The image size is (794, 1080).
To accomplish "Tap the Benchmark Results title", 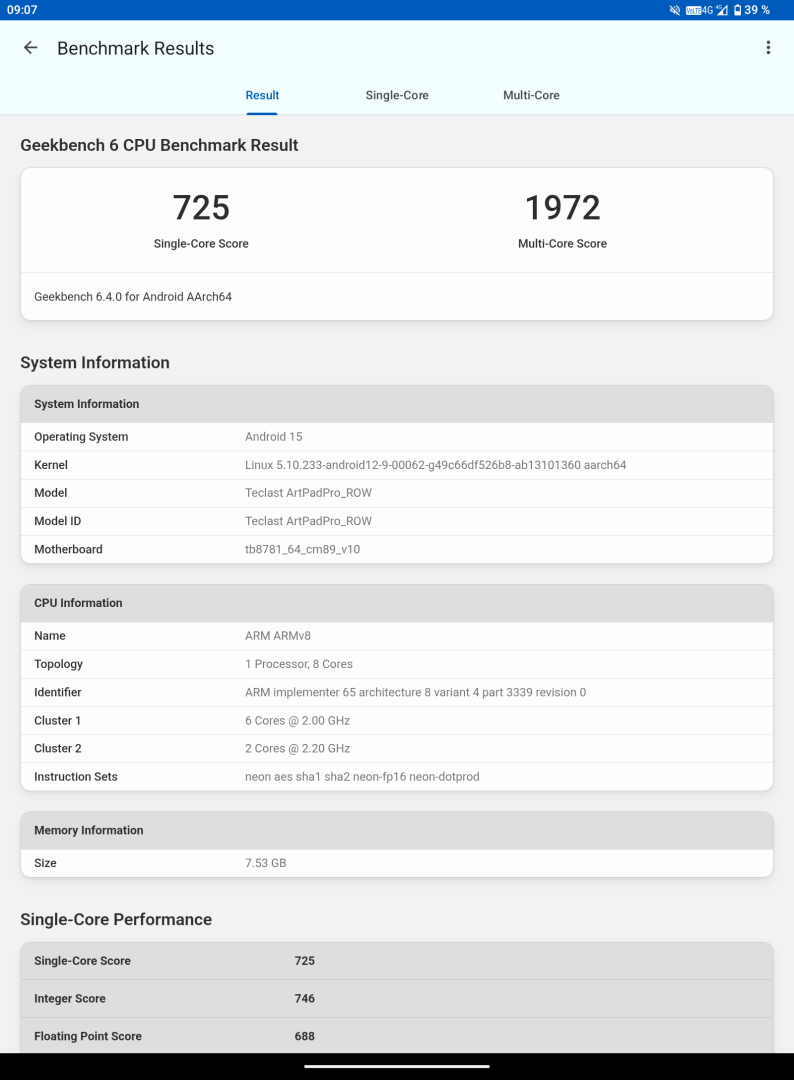I will tap(136, 48).
